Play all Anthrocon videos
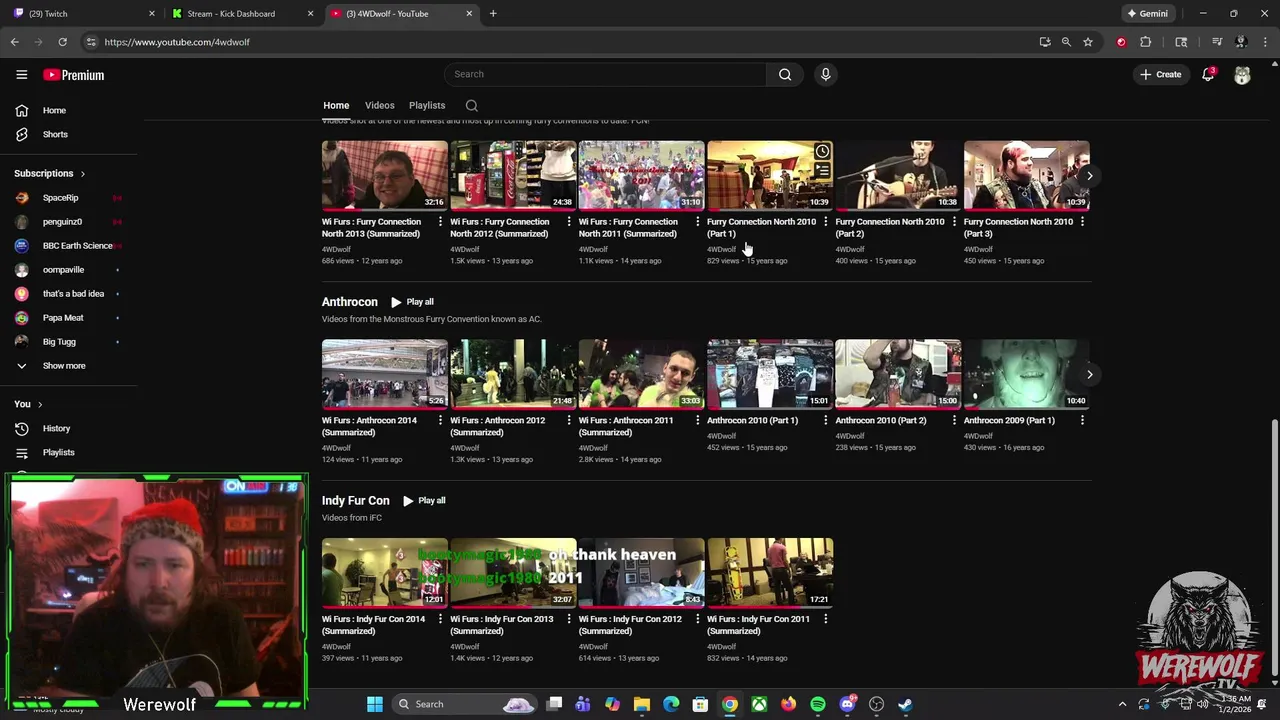The width and height of the screenshot is (1280, 720). (412, 302)
